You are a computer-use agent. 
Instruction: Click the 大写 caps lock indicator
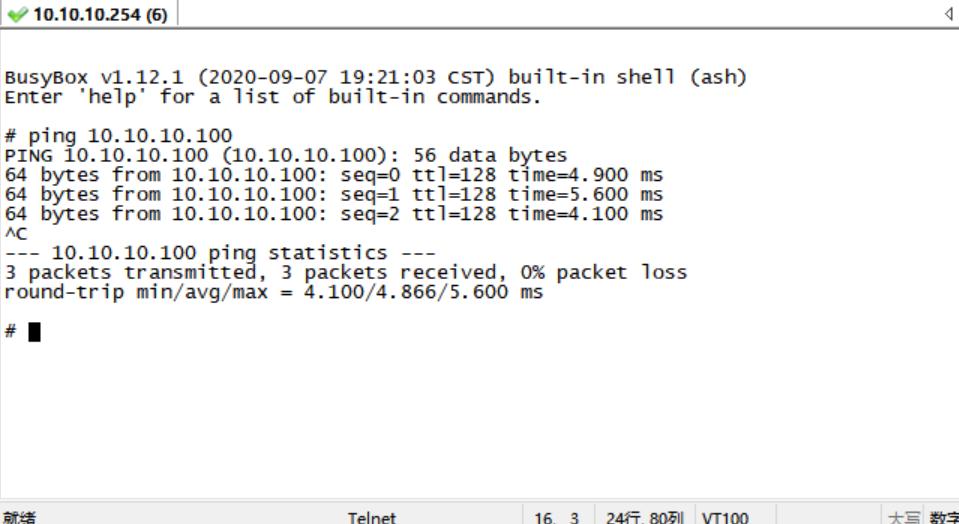point(902,517)
